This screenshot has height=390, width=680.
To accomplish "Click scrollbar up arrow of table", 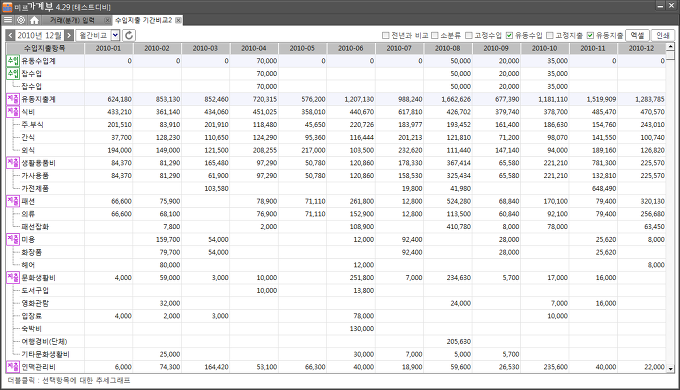I will [670, 46].
